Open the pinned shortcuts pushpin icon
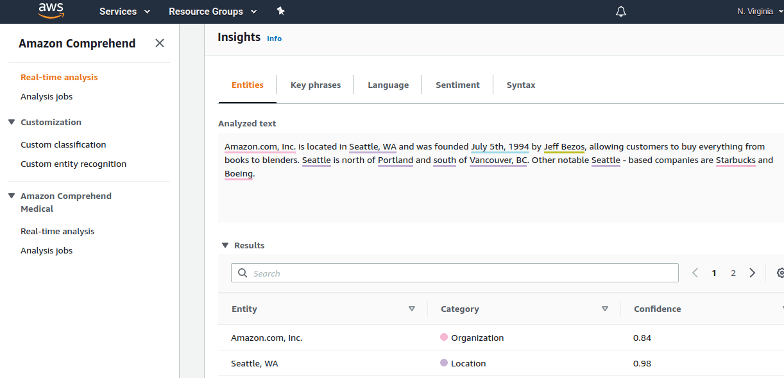The image size is (784, 378). coord(281,10)
